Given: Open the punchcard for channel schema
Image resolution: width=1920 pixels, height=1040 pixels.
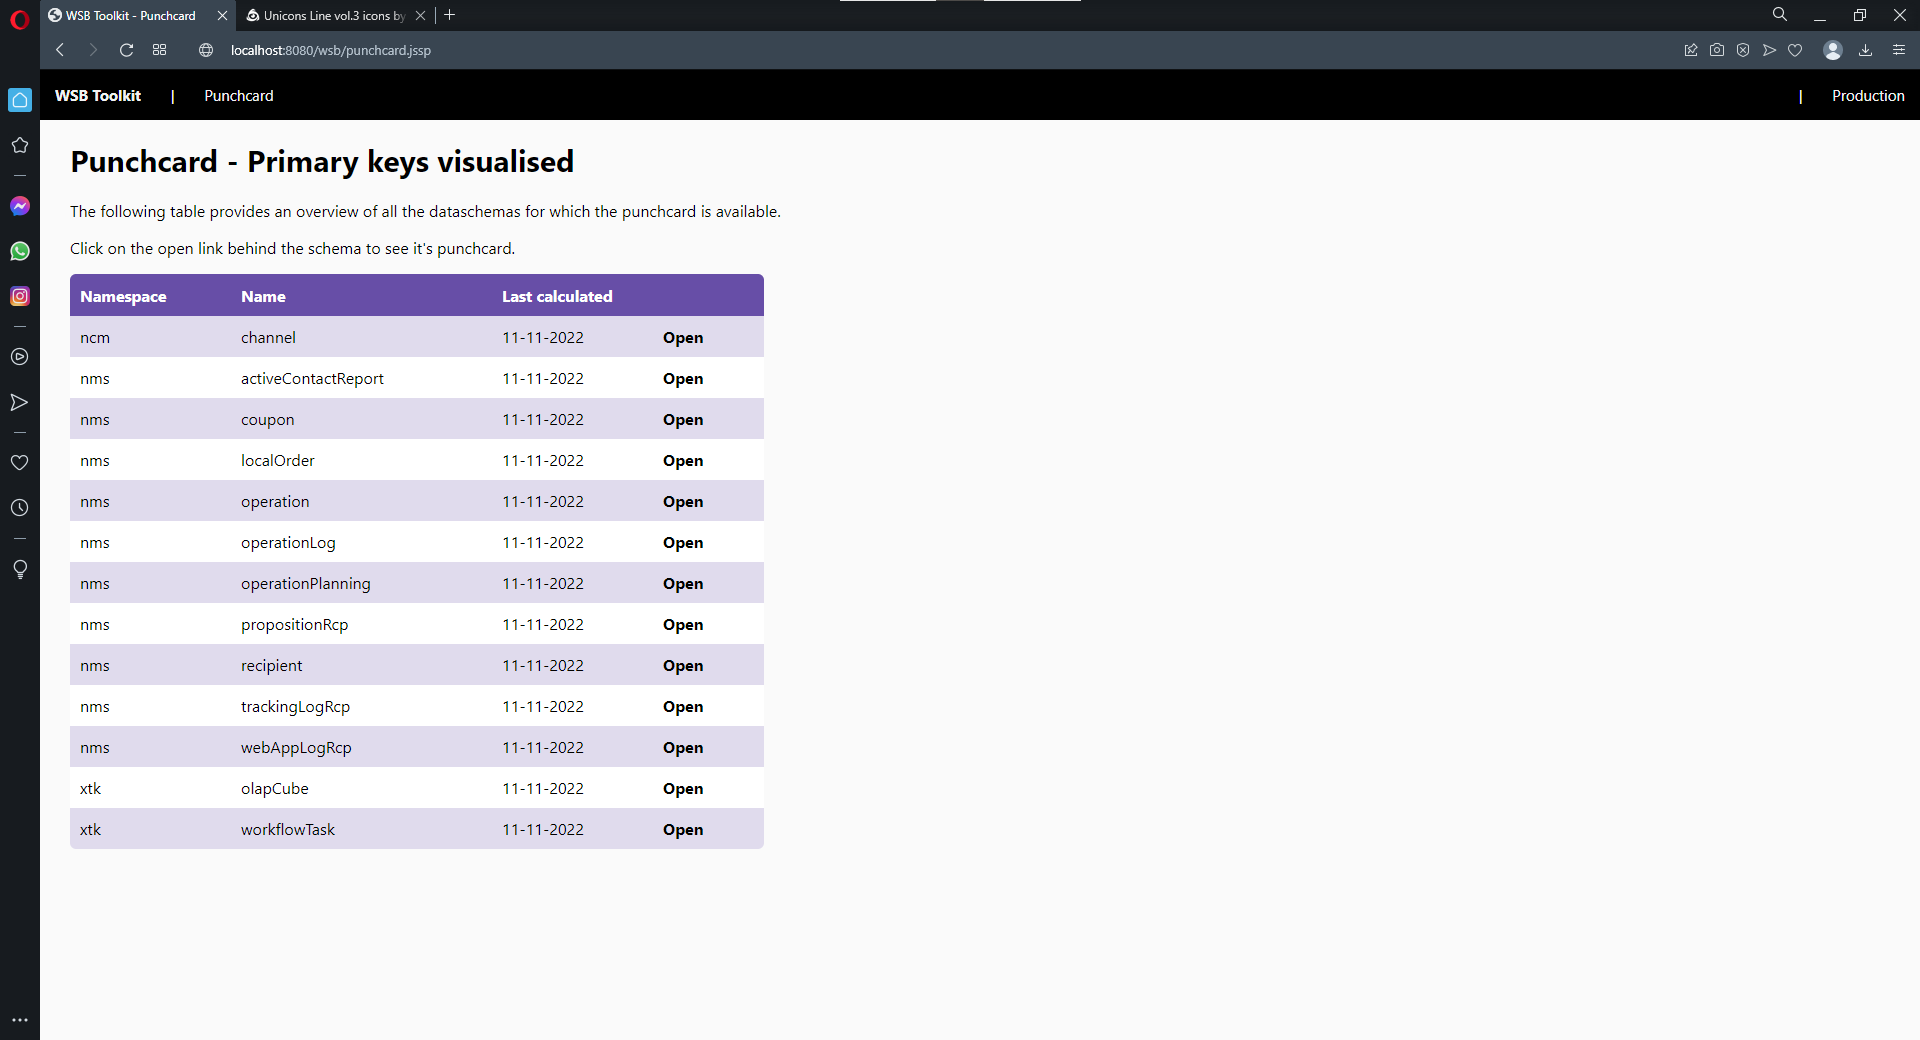Looking at the screenshot, I should pyautogui.click(x=683, y=338).
